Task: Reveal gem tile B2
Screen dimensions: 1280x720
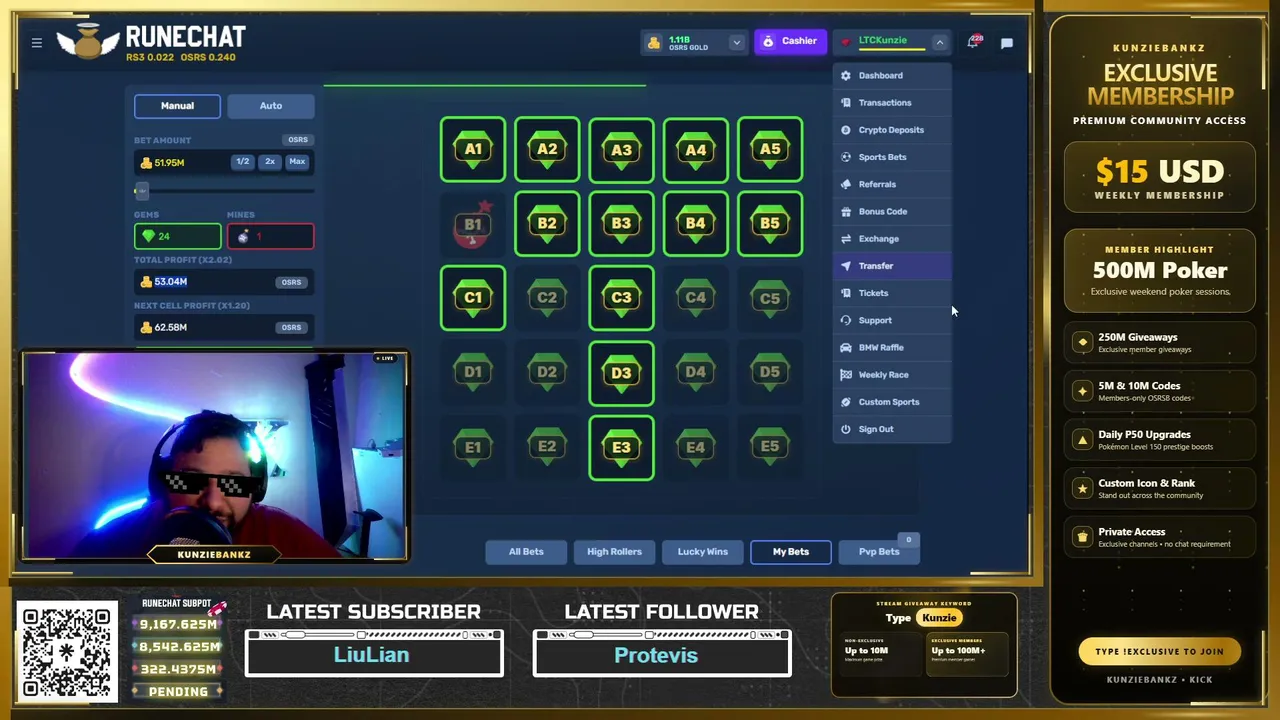Action: click(547, 224)
